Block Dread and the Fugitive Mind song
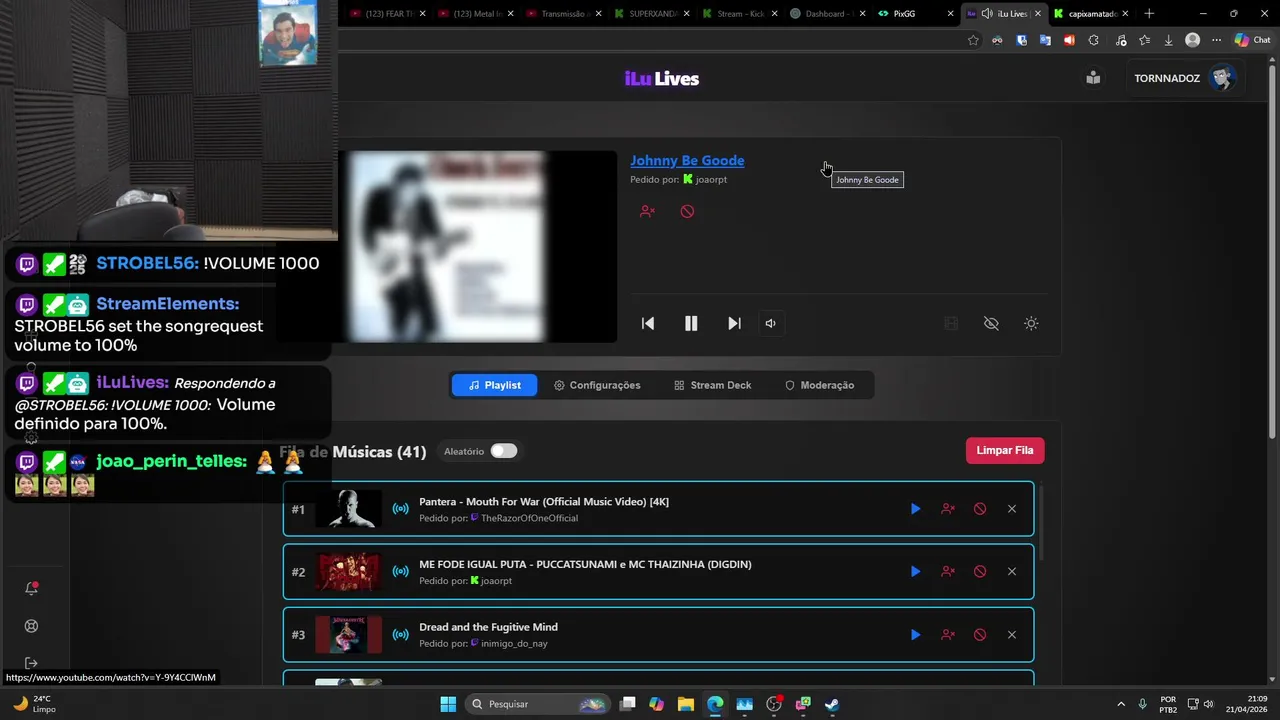The height and width of the screenshot is (720, 1280). point(980,635)
